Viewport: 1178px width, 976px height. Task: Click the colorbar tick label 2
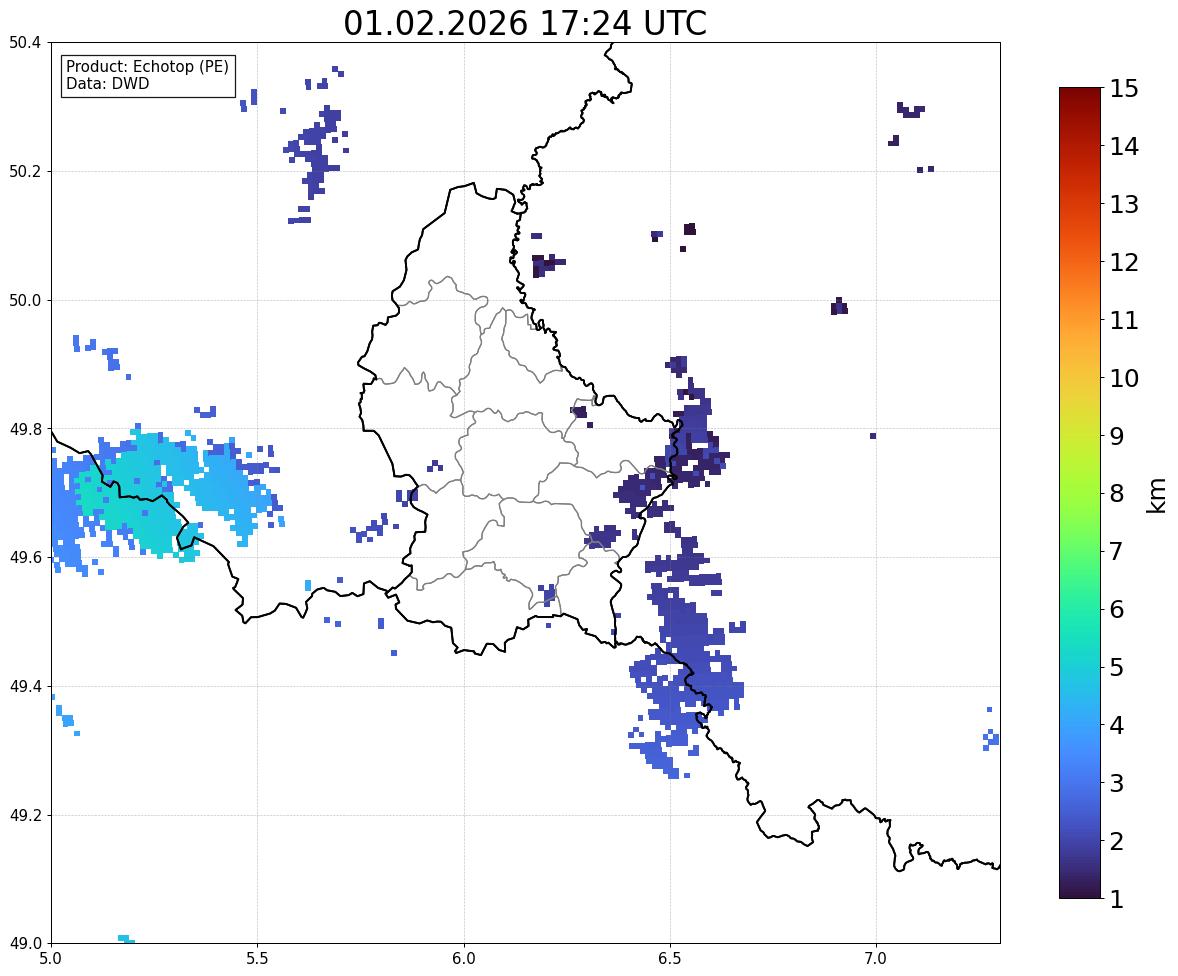click(1117, 841)
